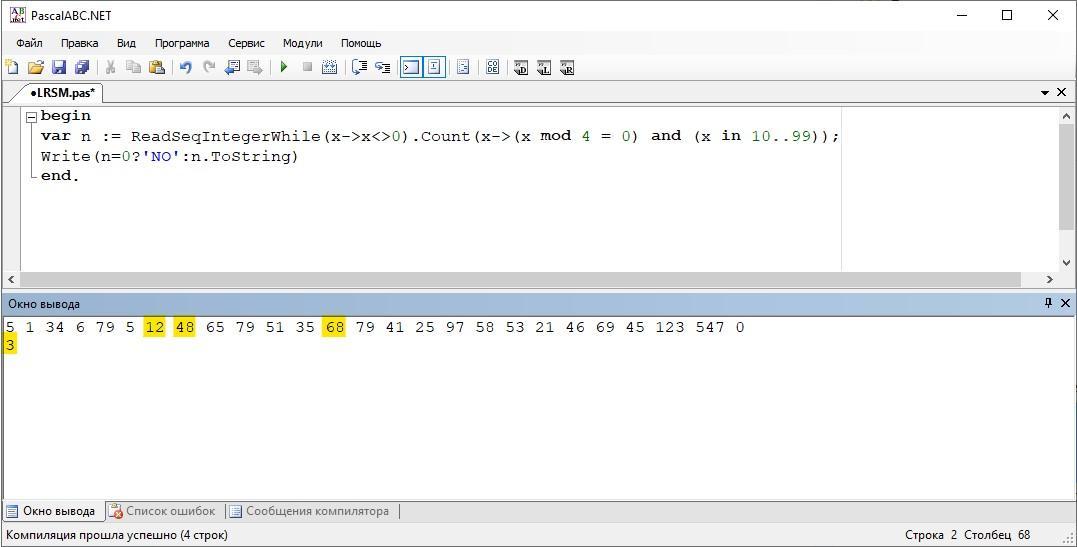
Task: Toggle the output window toolbar button
Action: click(x=411, y=67)
